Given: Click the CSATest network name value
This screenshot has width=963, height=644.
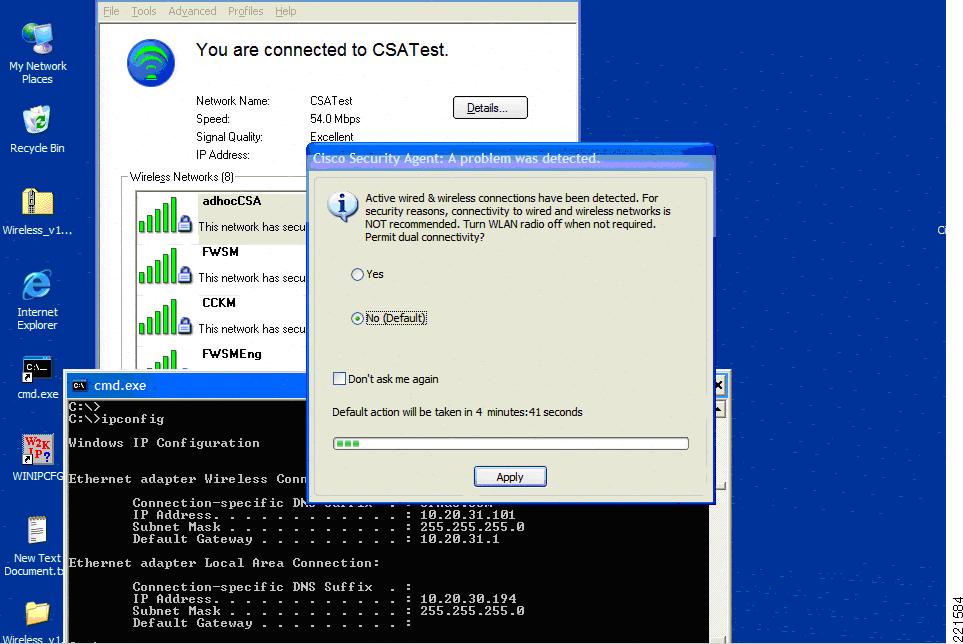Looking at the screenshot, I should [331, 101].
